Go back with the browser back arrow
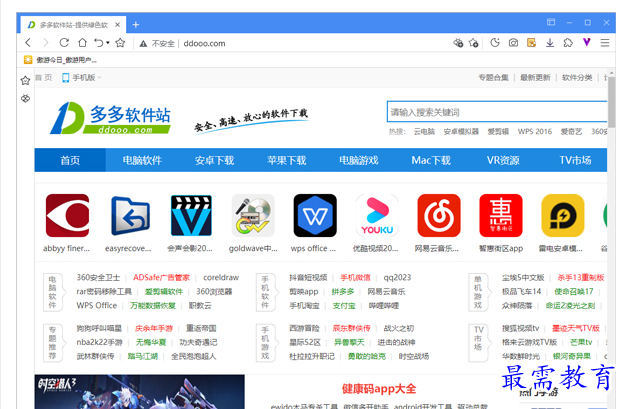This screenshot has height=409, width=623. 28,43
